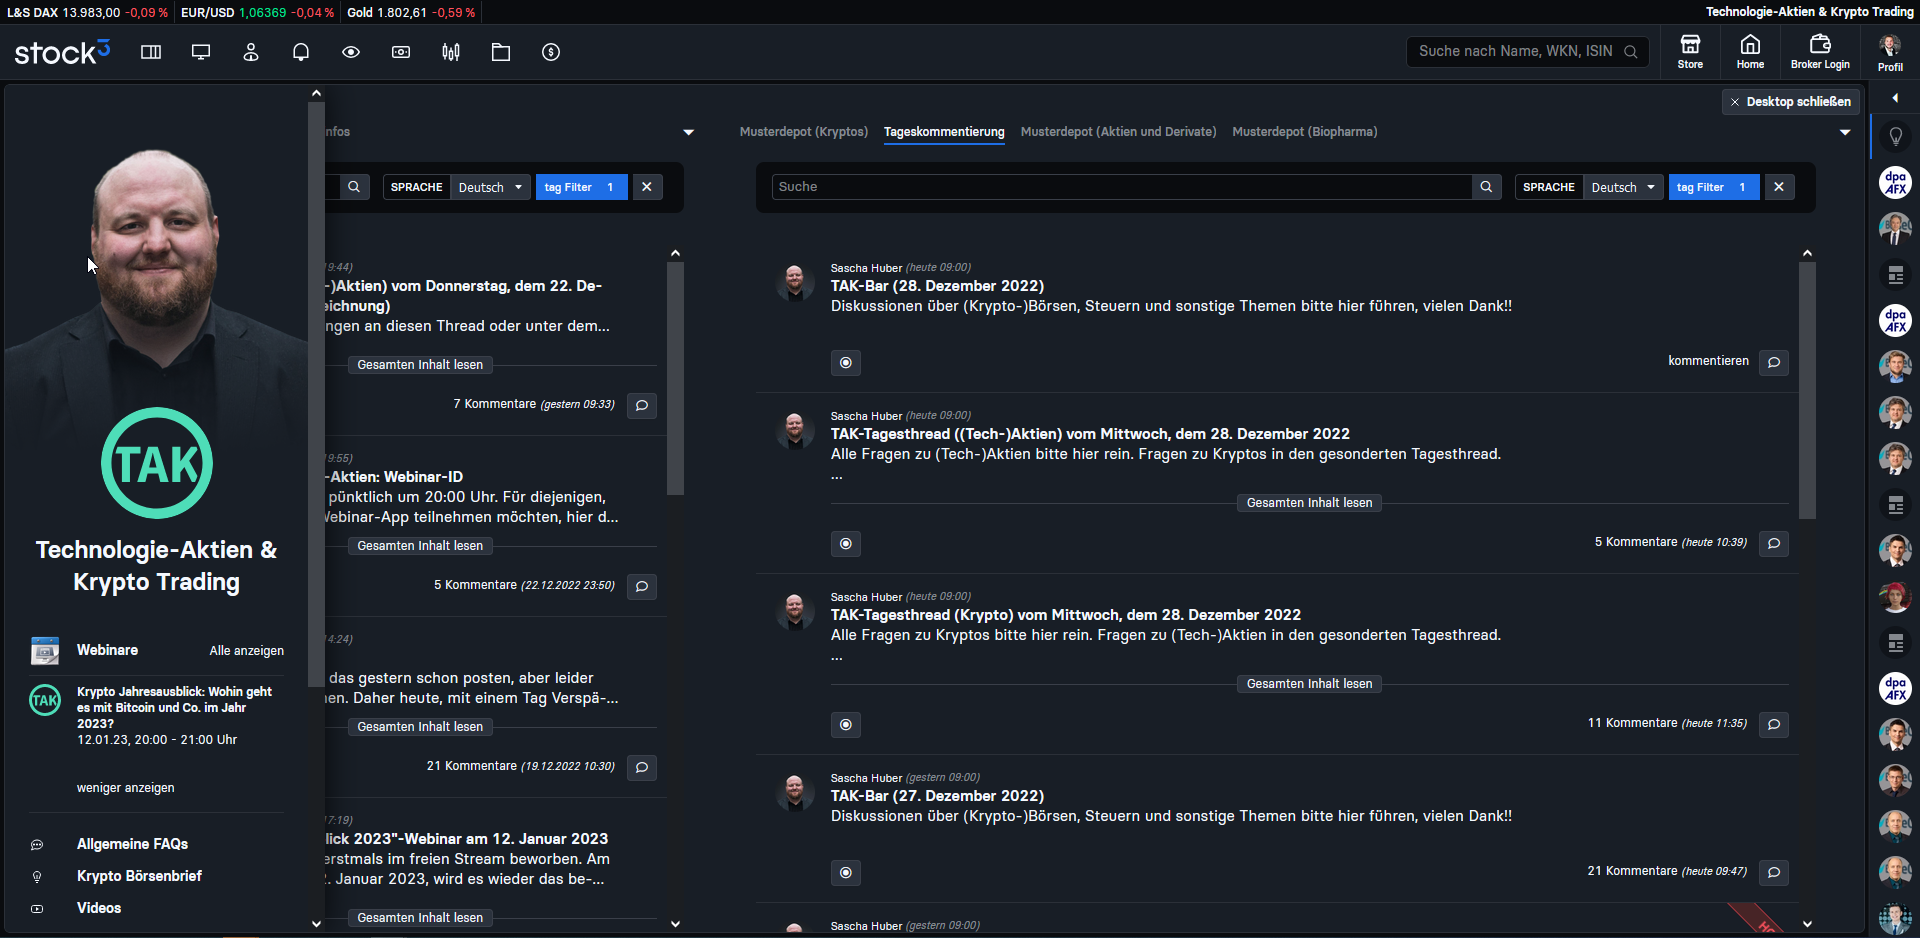
Task: Focus the 'Suche nach Name, WKN, ISIN' field
Action: coord(1515,51)
